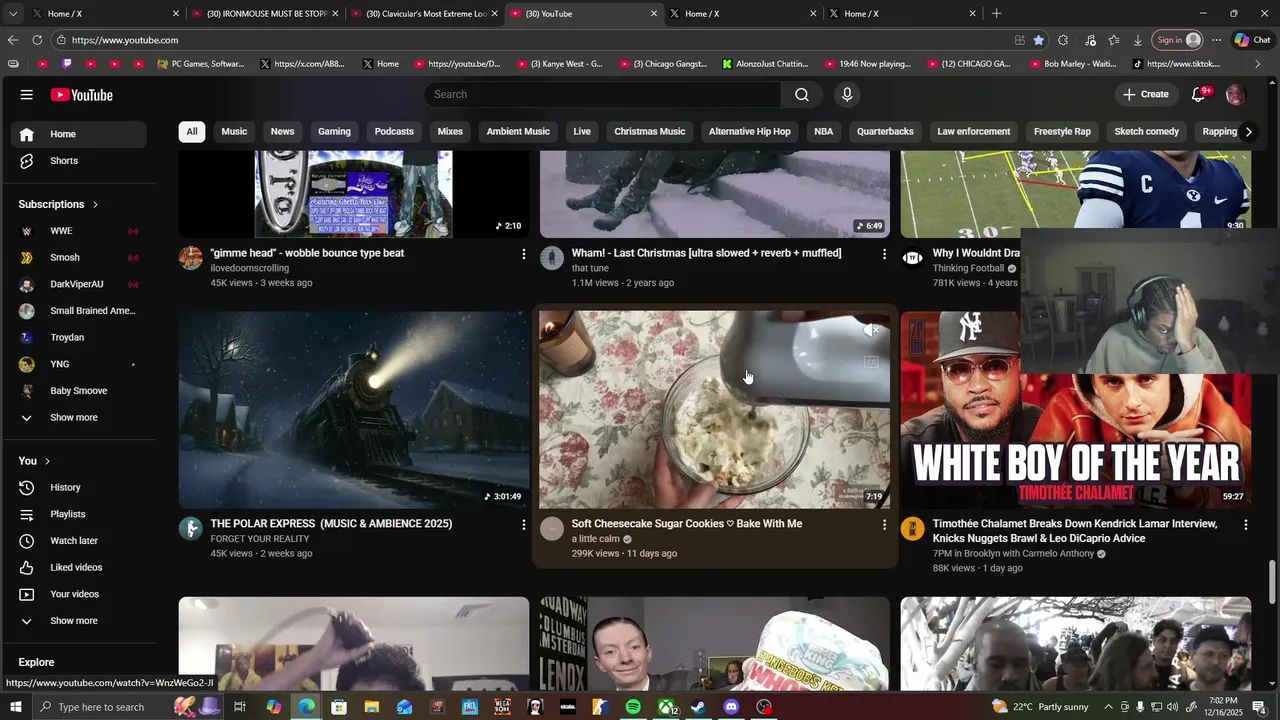Click the search magnifier button
Screen dimensions: 1280x720
tap(802, 94)
